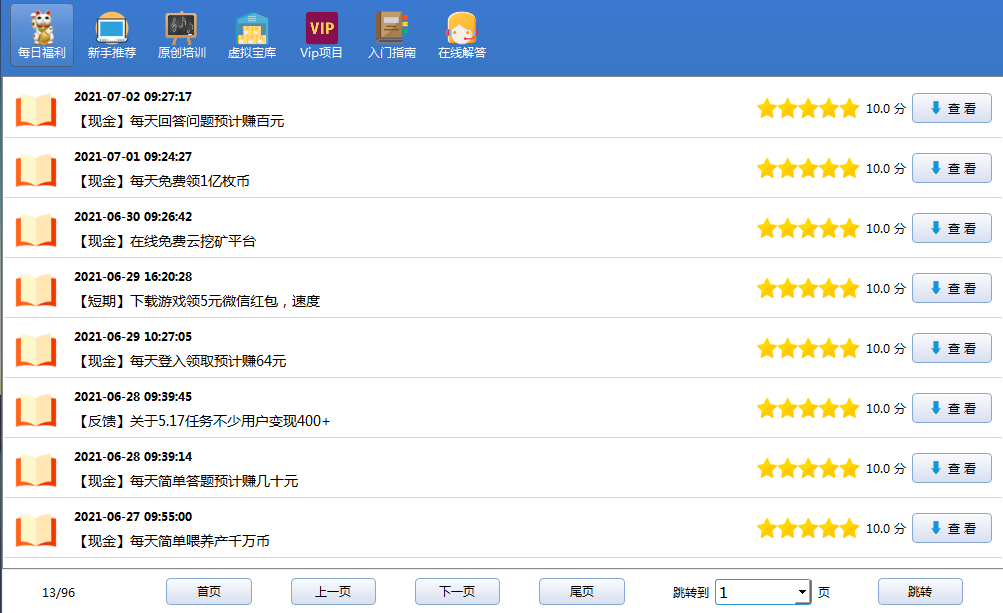Click 查看 for 每天简单喂养产千万币
This screenshot has width=1003, height=613.
(x=952, y=529)
